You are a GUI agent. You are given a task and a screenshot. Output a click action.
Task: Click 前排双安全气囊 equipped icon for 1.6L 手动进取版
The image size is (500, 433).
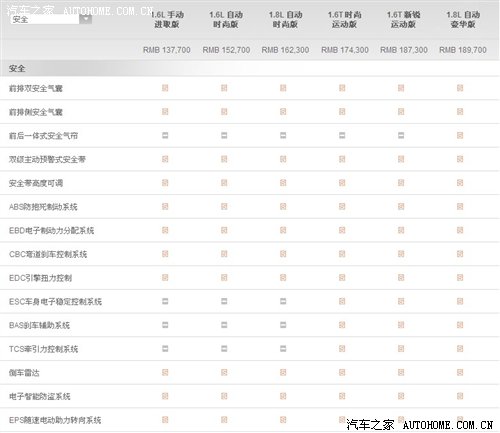pos(165,88)
